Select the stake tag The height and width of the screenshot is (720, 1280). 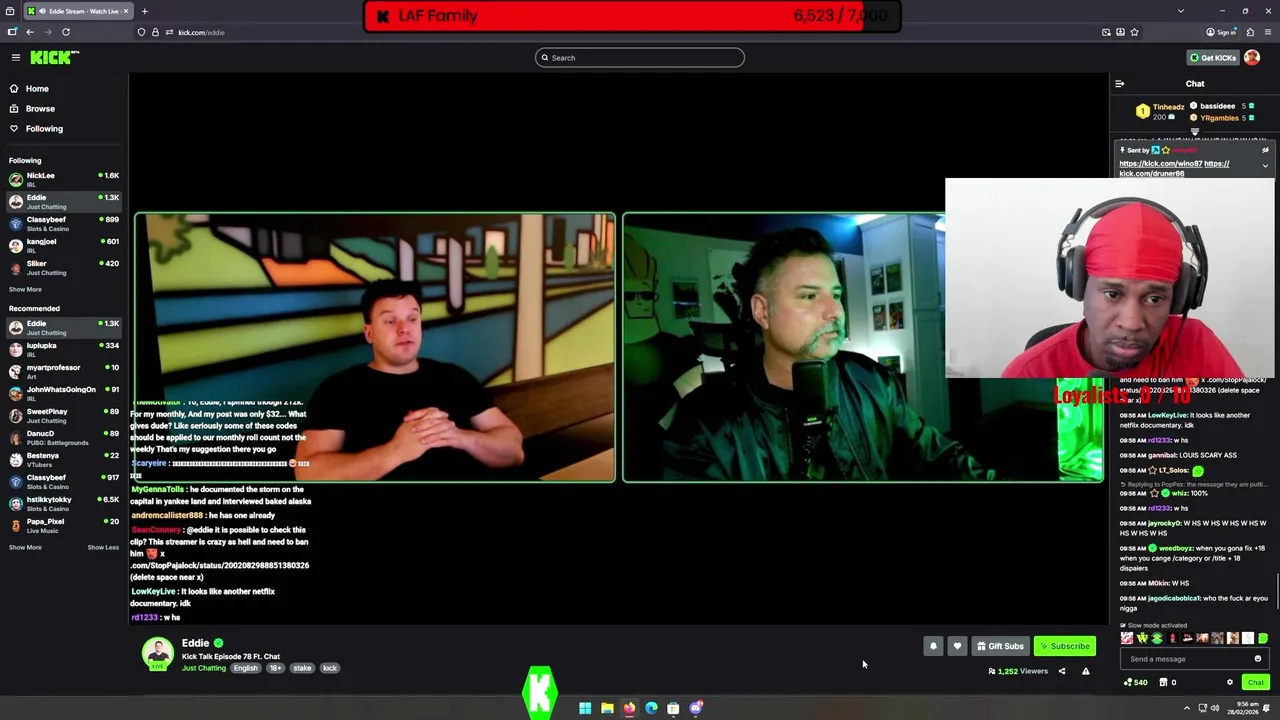(x=302, y=668)
